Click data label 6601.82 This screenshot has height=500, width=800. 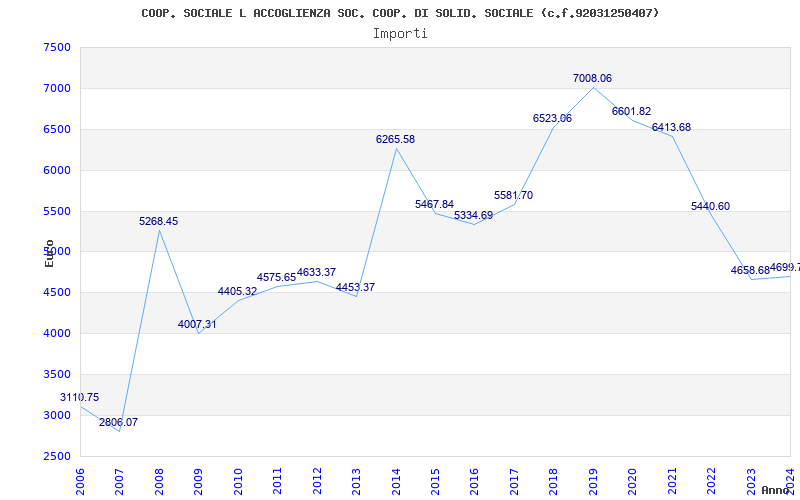pos(632,112)
